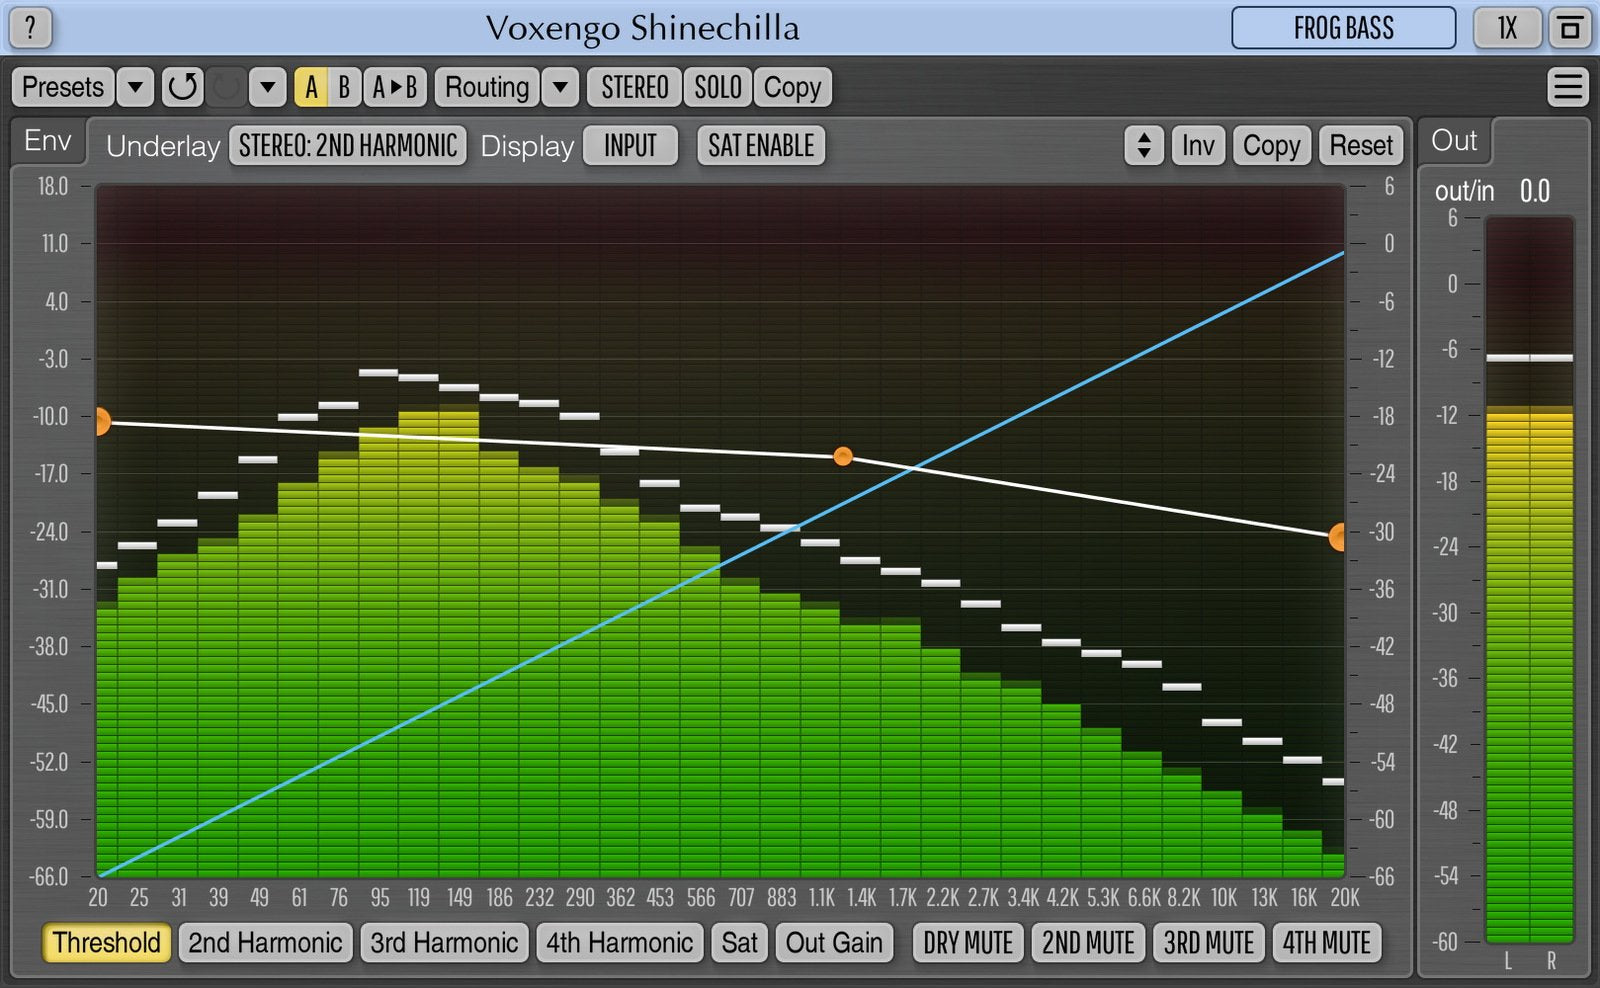Toggle DRY MUTE on
1600x988 pixels.
tap(967, 943)
